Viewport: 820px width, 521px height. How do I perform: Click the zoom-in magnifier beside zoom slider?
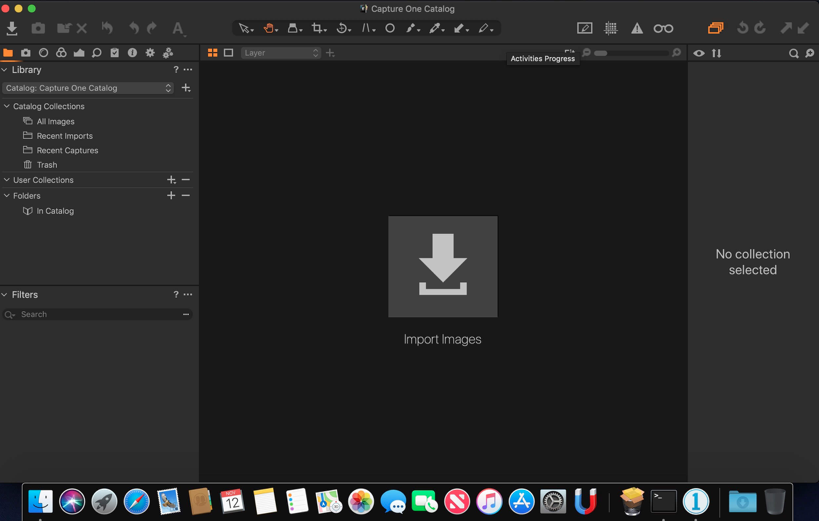coord(676,53)
